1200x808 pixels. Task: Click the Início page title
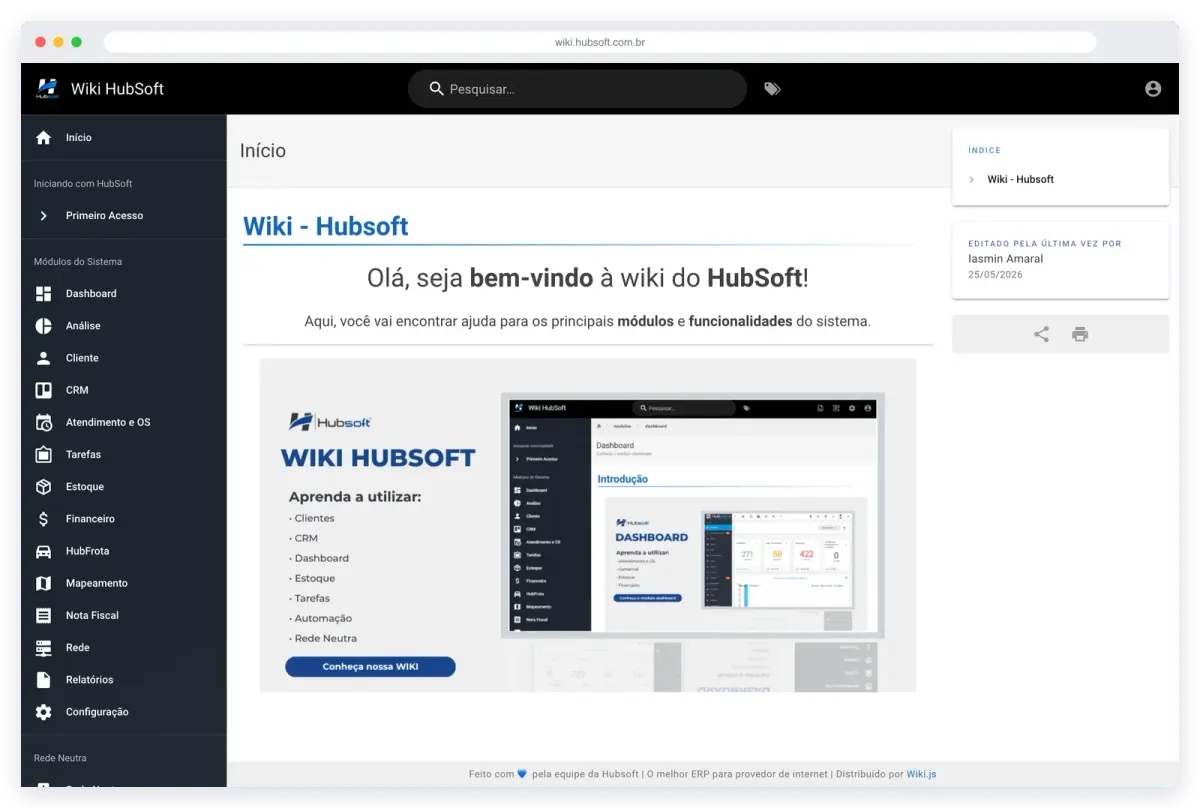pos(263,151)
